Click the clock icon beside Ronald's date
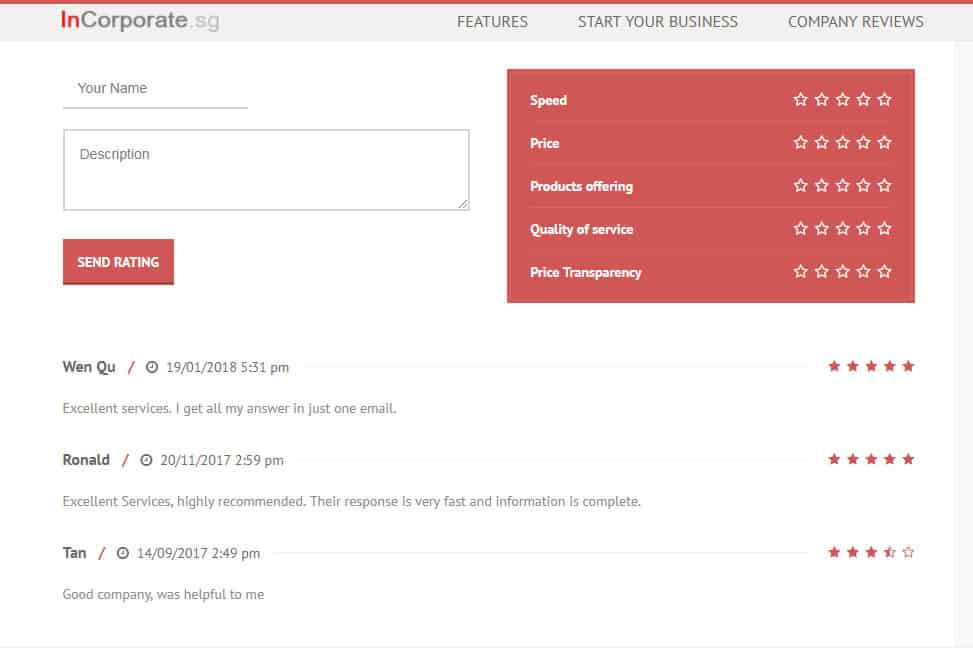 click(146, 460)
